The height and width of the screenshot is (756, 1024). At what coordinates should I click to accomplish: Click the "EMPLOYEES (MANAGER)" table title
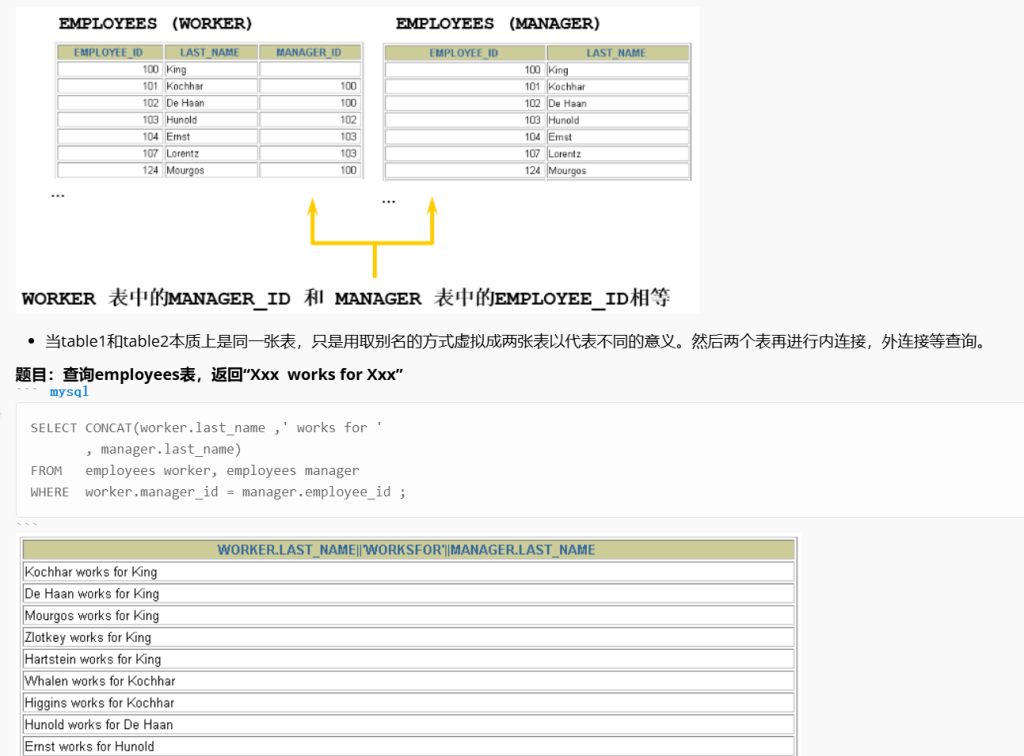point(498,24)
